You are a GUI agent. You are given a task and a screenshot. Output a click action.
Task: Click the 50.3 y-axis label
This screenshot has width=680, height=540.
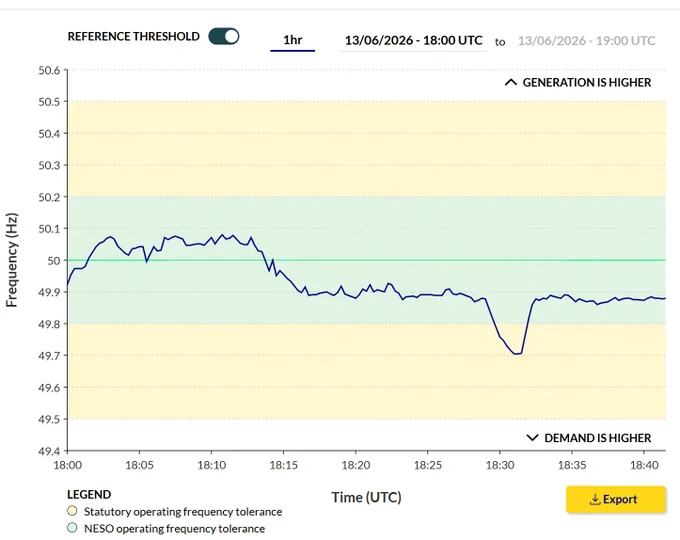coord(49,165)
